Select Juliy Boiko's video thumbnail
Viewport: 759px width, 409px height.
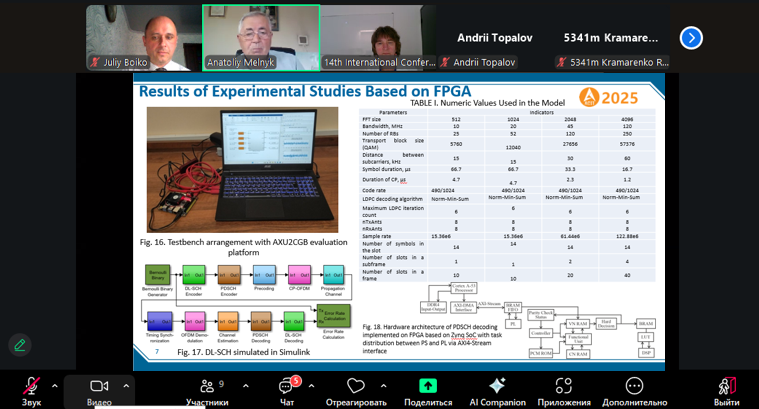143,36
